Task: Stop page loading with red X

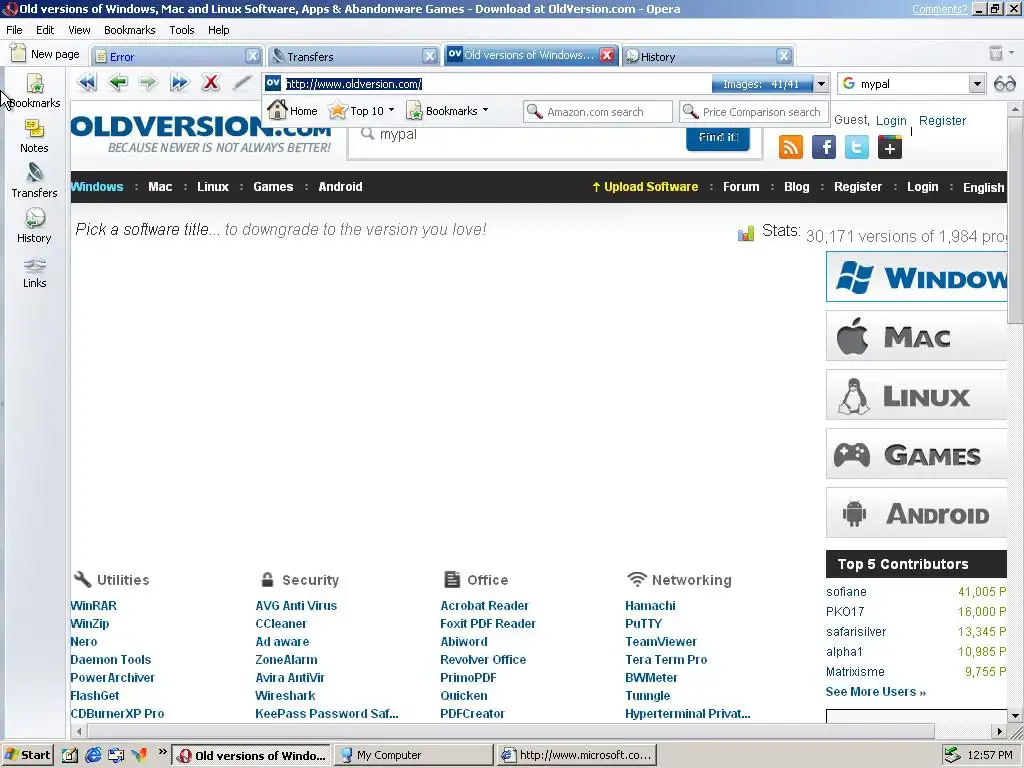Action: click(210, 83)
